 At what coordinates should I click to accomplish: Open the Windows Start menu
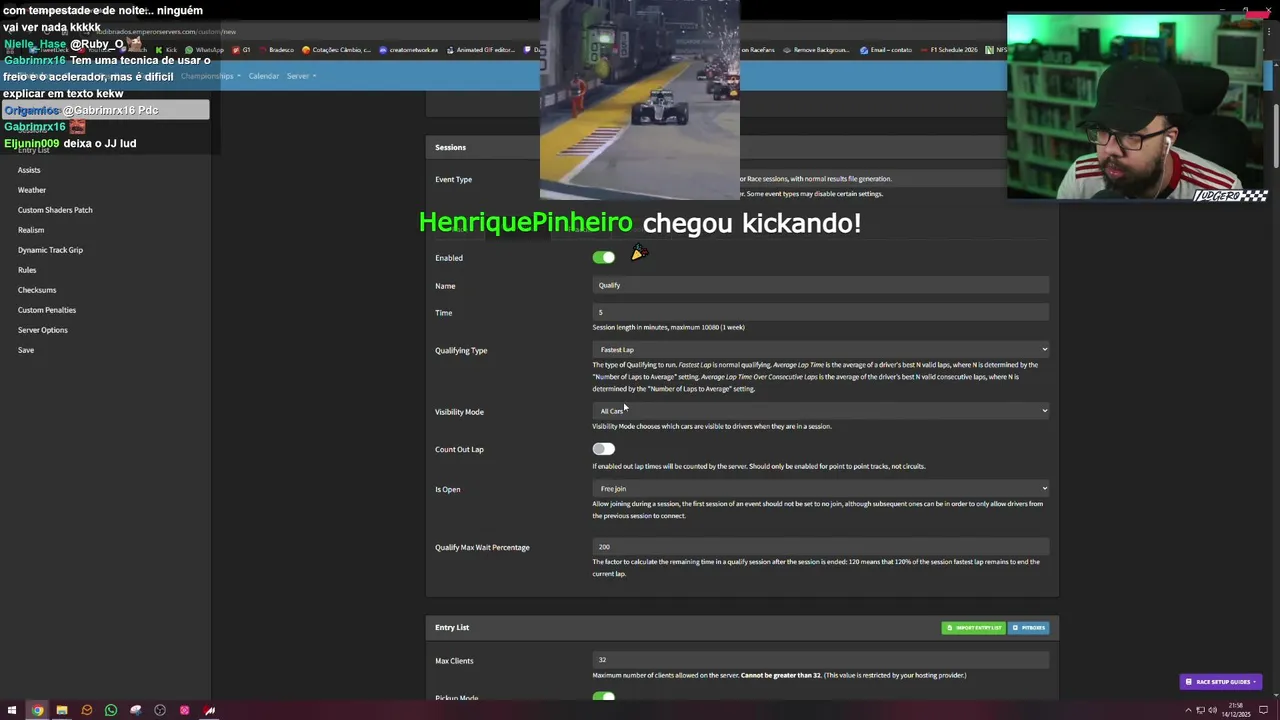(12, 710)
